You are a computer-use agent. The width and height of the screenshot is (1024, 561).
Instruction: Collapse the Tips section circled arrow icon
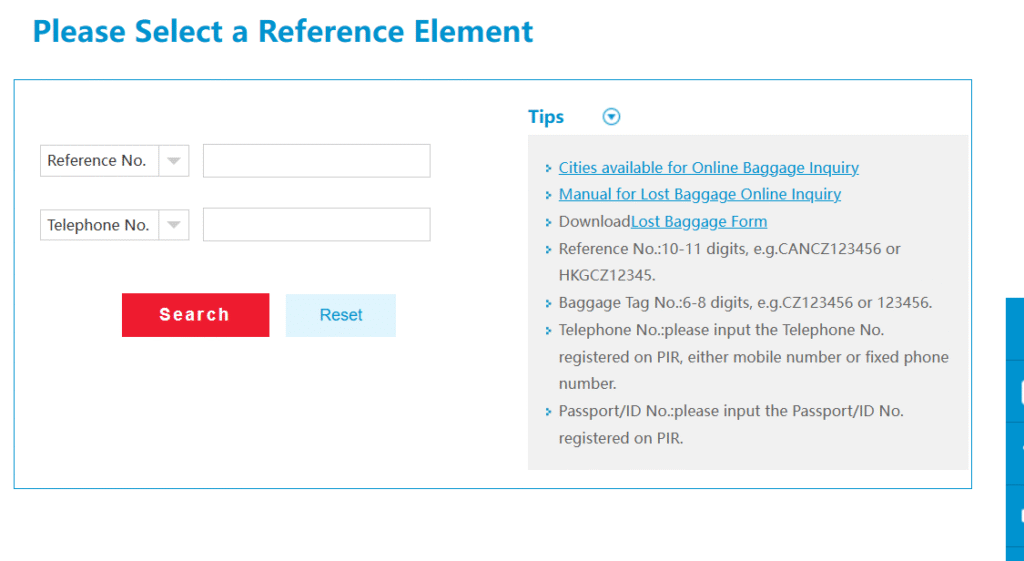[612, 117]
